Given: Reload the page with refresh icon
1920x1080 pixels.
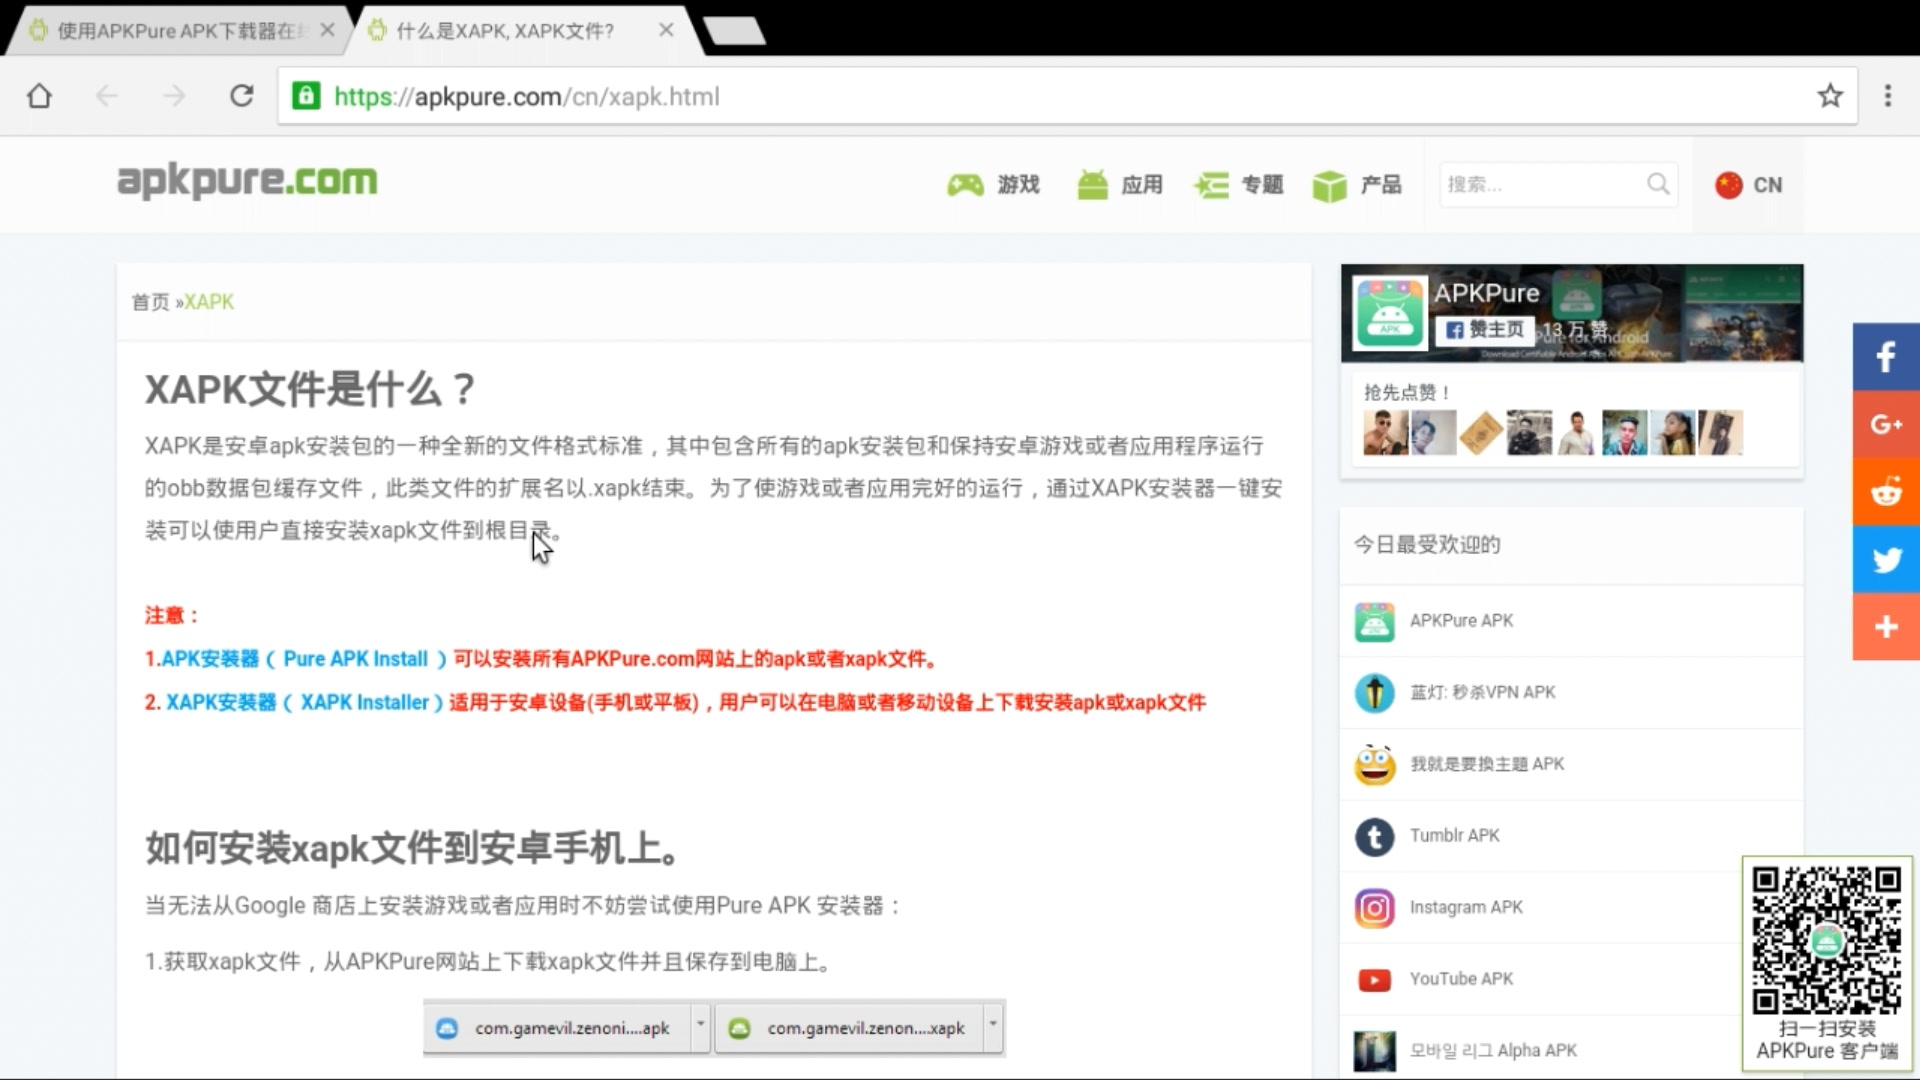Looking at the screenshot, I should tap(242, 96).
